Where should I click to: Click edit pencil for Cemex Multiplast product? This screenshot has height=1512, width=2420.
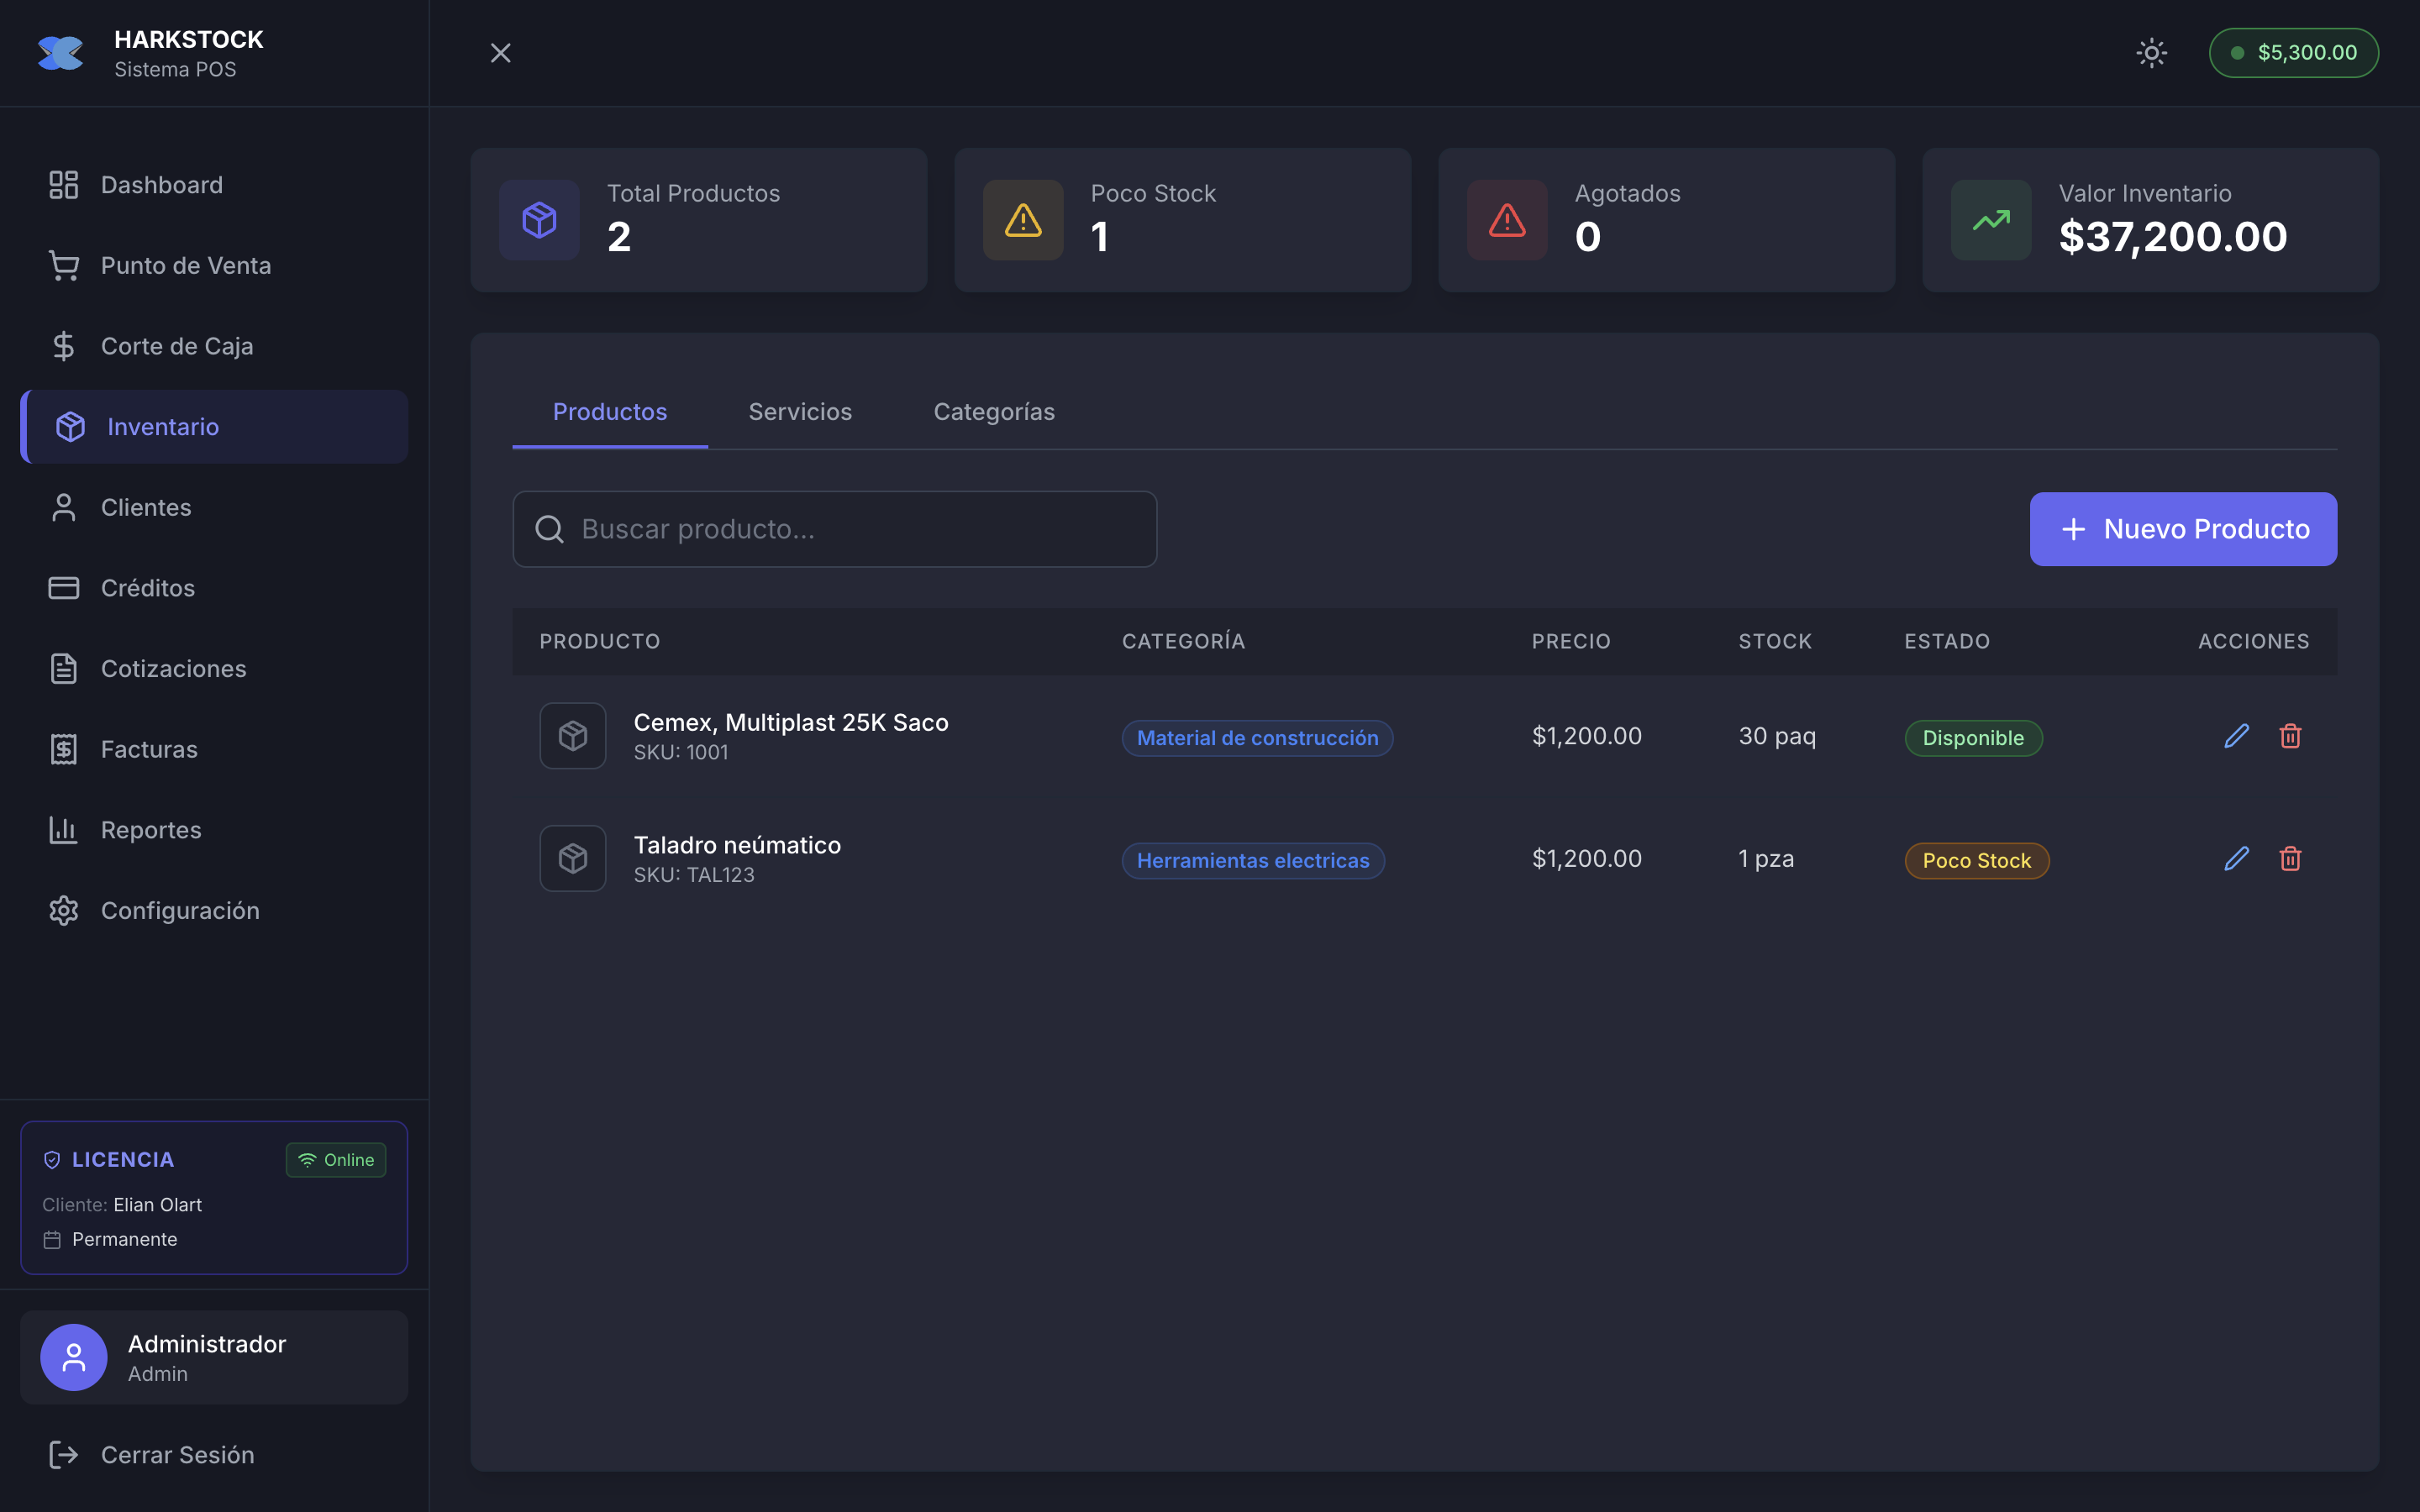(x=2236, y=736)
